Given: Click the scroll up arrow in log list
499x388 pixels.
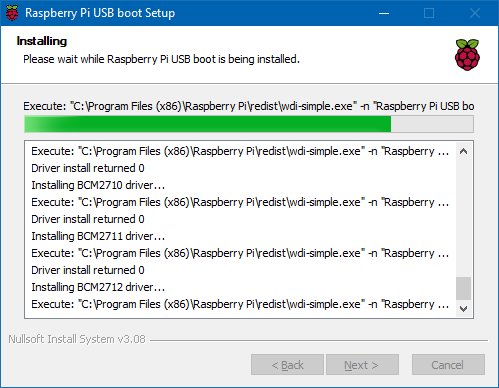Looking at the screenshot, I should click(463, 151).
